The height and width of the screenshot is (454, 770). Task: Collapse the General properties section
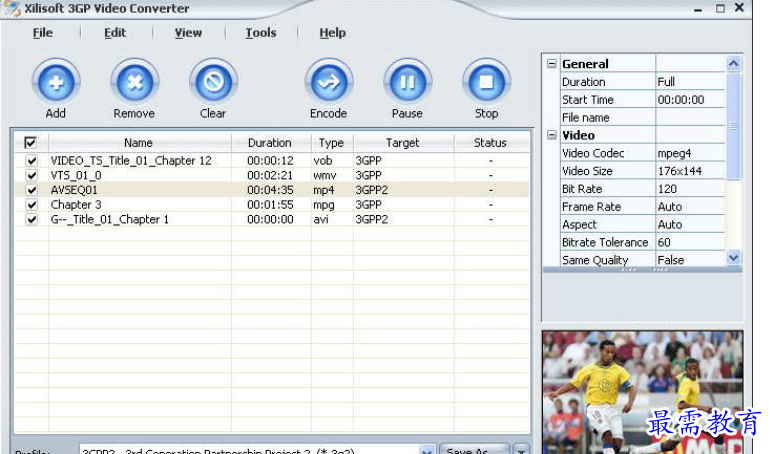tap(552, 64)
